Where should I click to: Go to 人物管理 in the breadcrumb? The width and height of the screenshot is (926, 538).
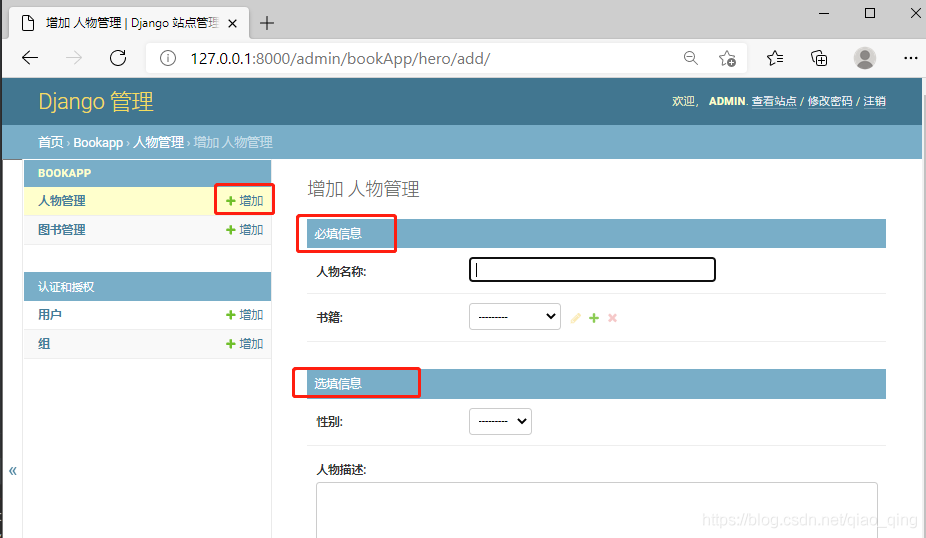158,142
